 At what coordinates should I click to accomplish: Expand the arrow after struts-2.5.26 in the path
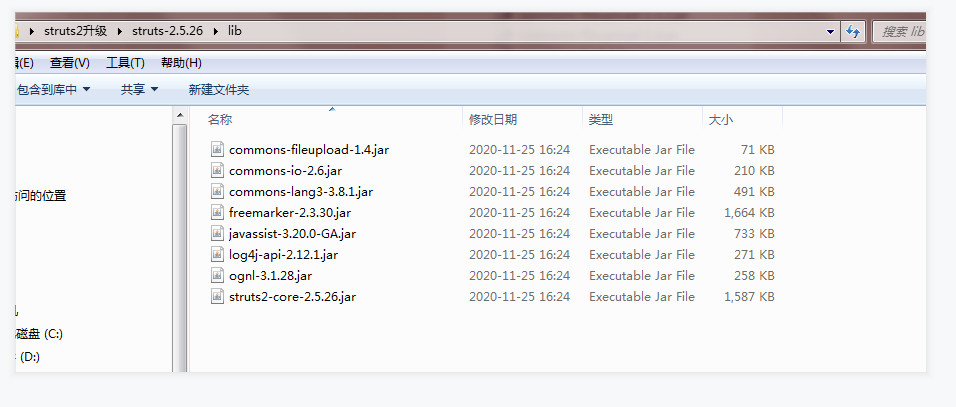click(x=215, y=31)
